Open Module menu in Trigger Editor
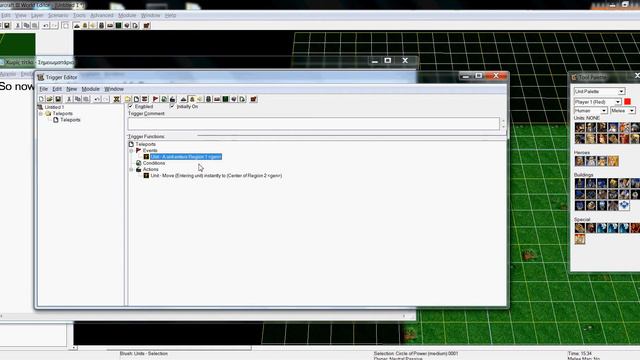640x360 pixels. tap(91, 89)
